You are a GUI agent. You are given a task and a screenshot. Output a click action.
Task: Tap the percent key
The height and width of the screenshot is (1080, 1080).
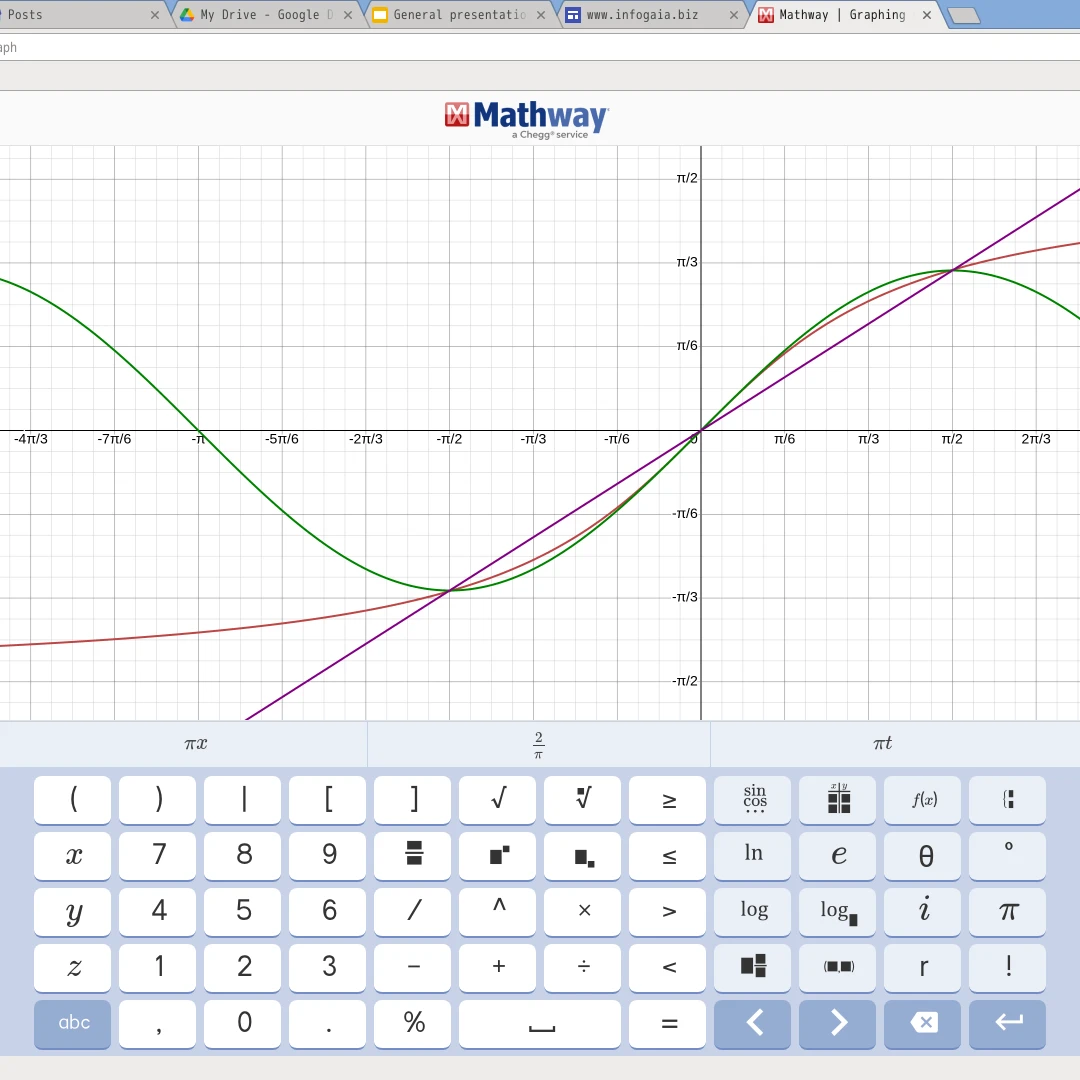pos(413,1024)
